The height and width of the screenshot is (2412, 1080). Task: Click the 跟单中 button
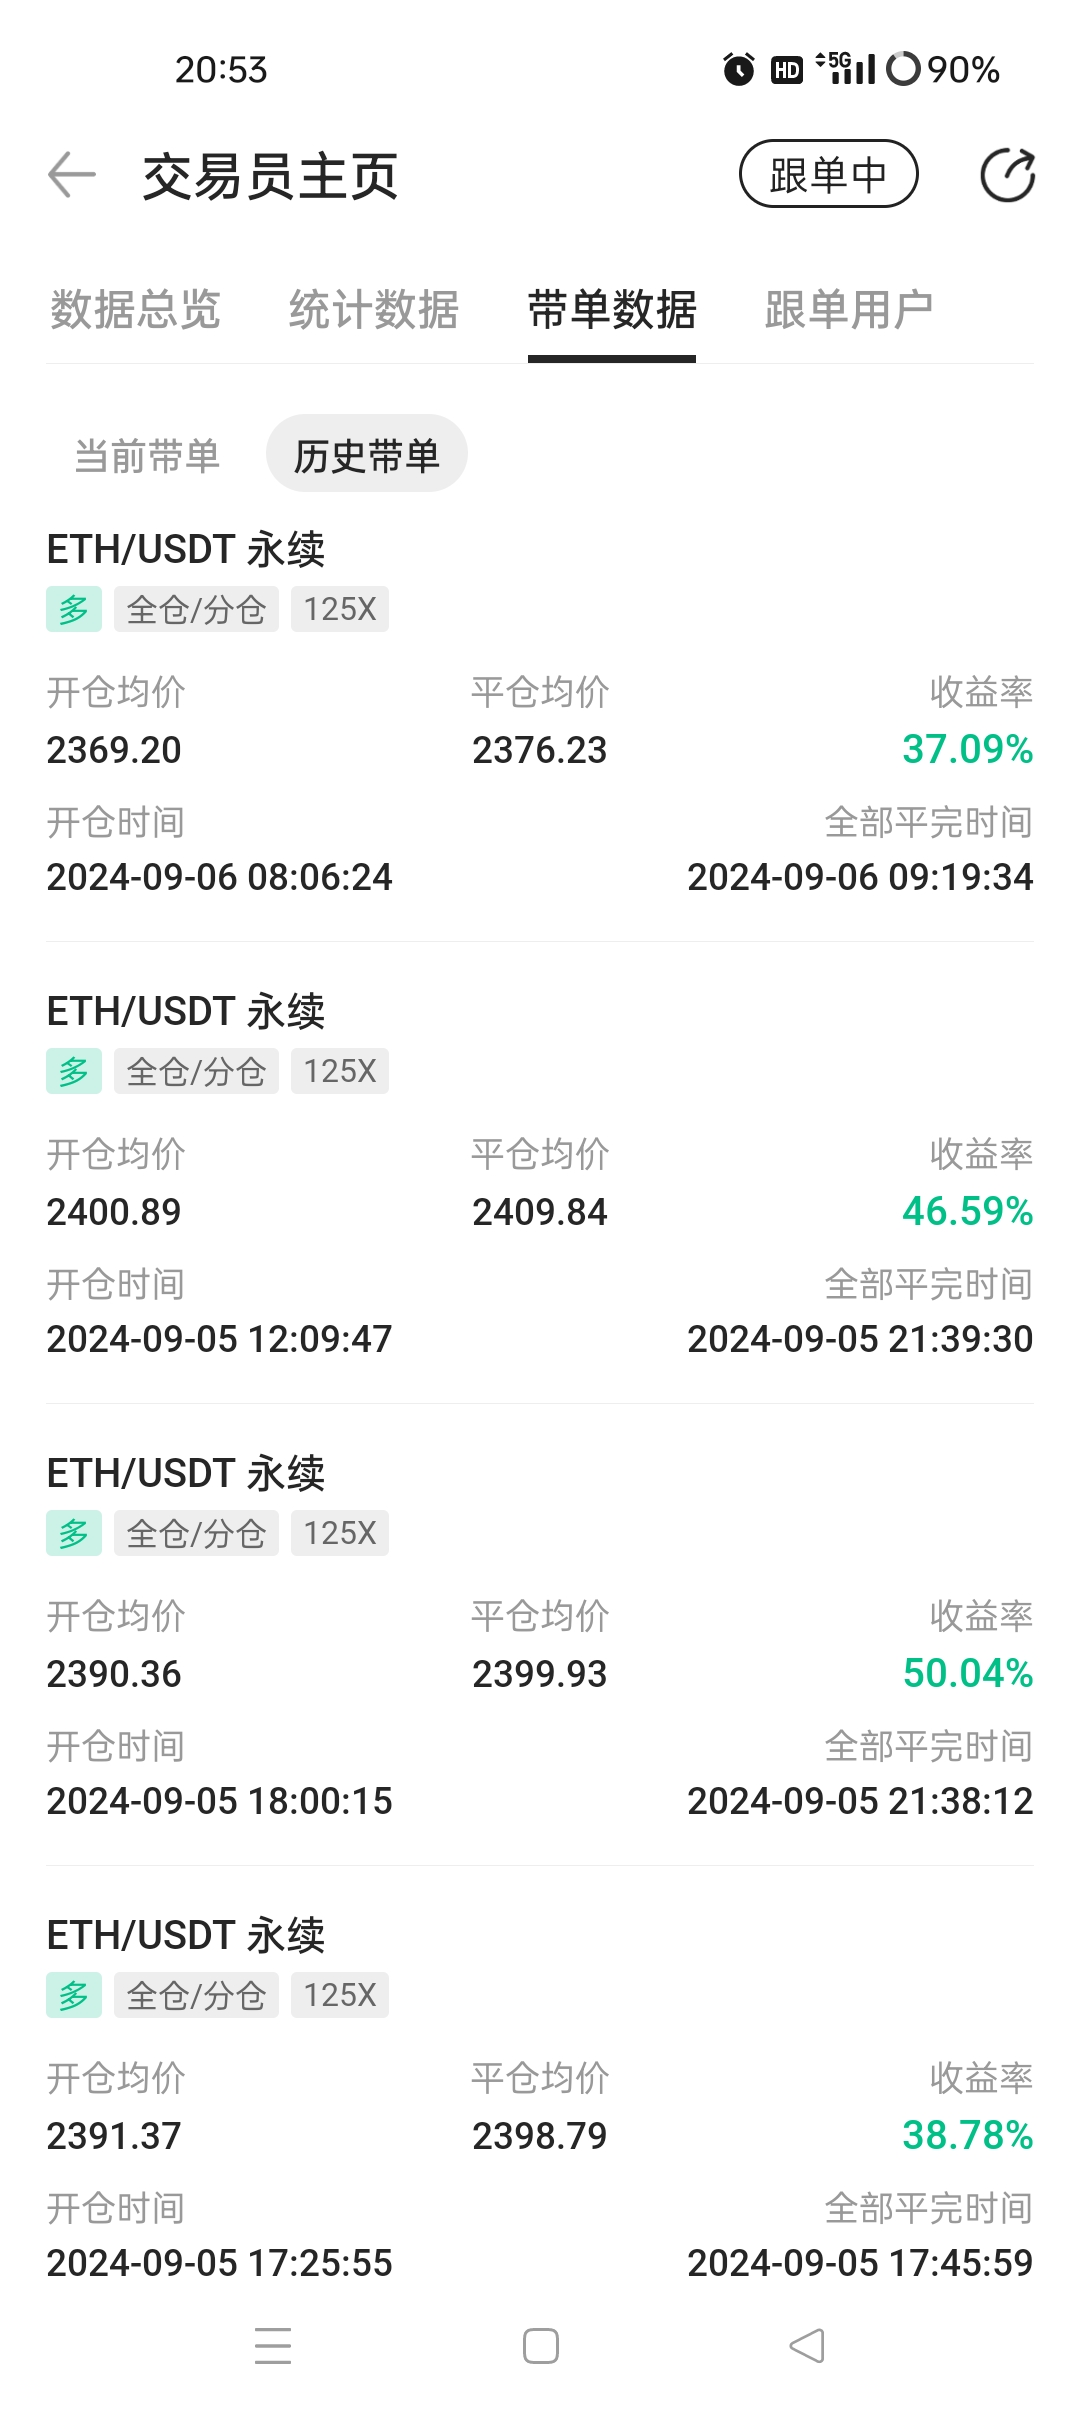coord(828,174)
